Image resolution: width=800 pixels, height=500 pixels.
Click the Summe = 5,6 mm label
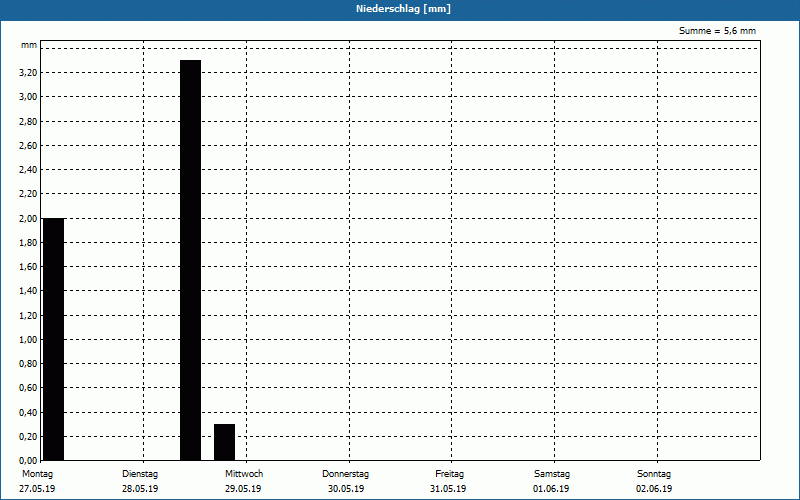pyautogui.click(x=717, y=31)
